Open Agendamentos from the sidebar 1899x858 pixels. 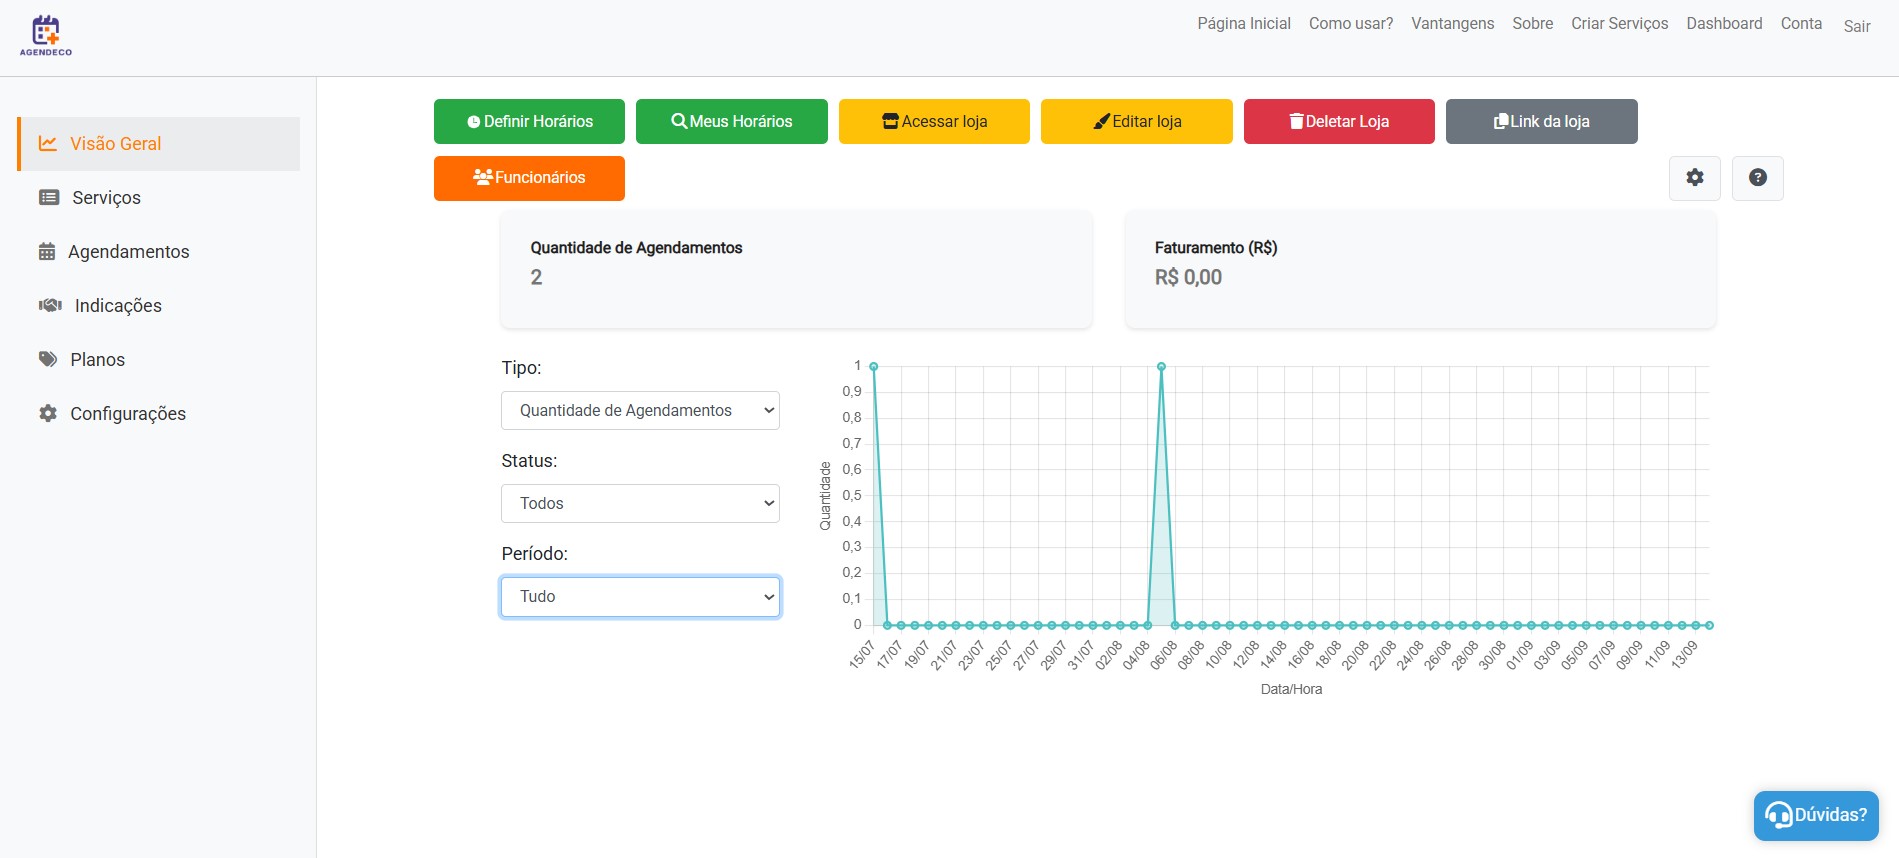(128, 252)
